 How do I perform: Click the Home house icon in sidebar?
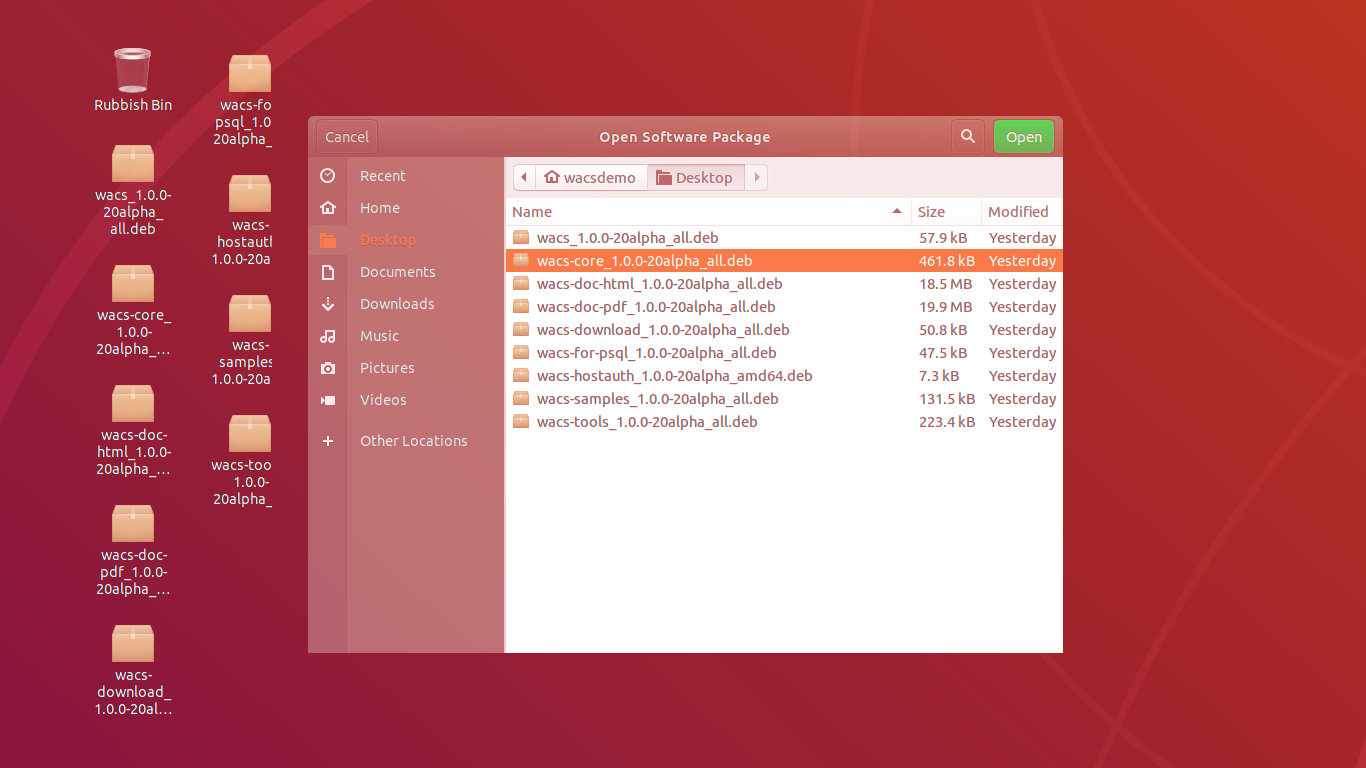[327, 208]
